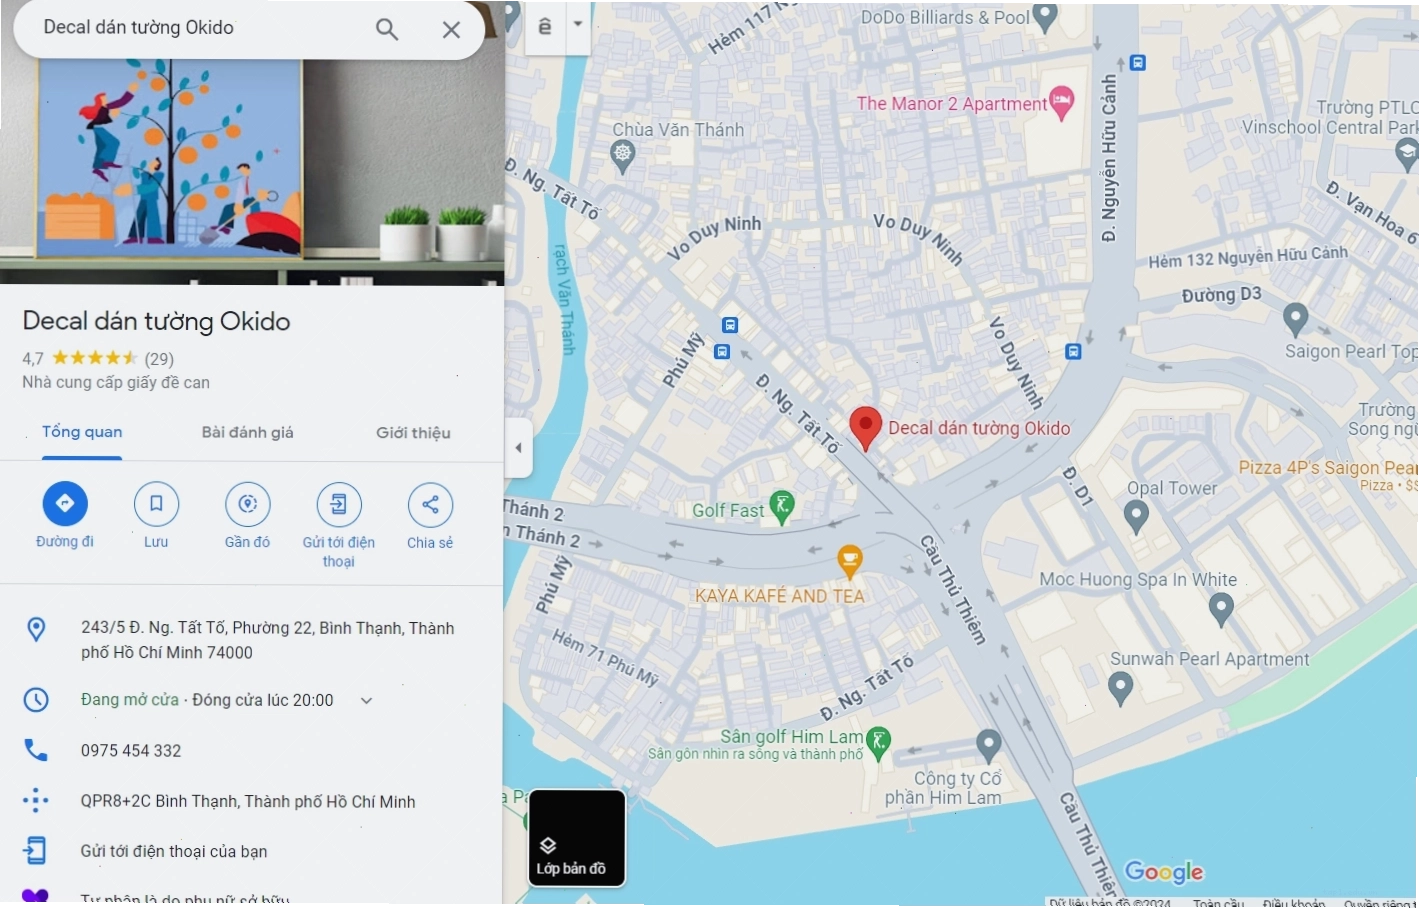Viewport: 1419px width, 909px height.
Task: Select the Moc Huong Spa In White pin
Action: (1221, 608)
